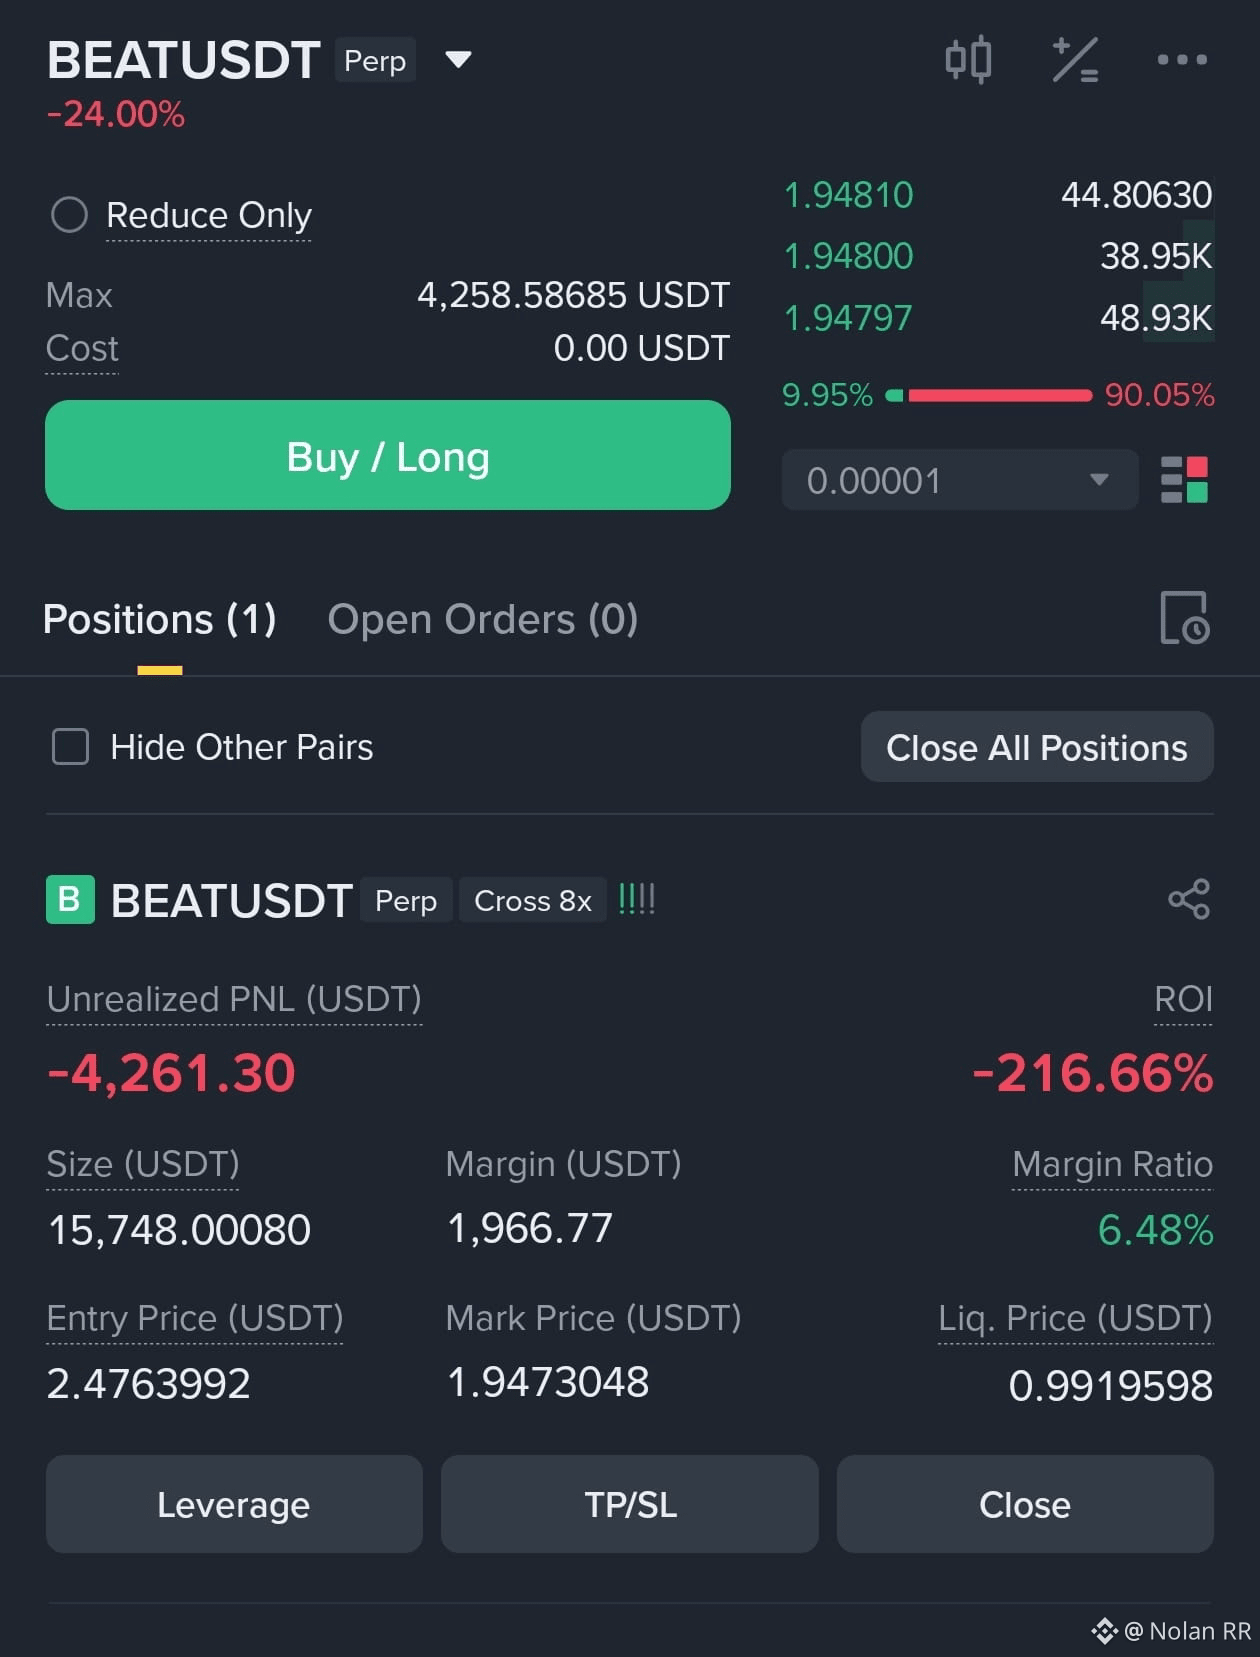Tap the buy/sell ratio bar
Screen dimensions: 1260x1657
(x=998, y=395)
